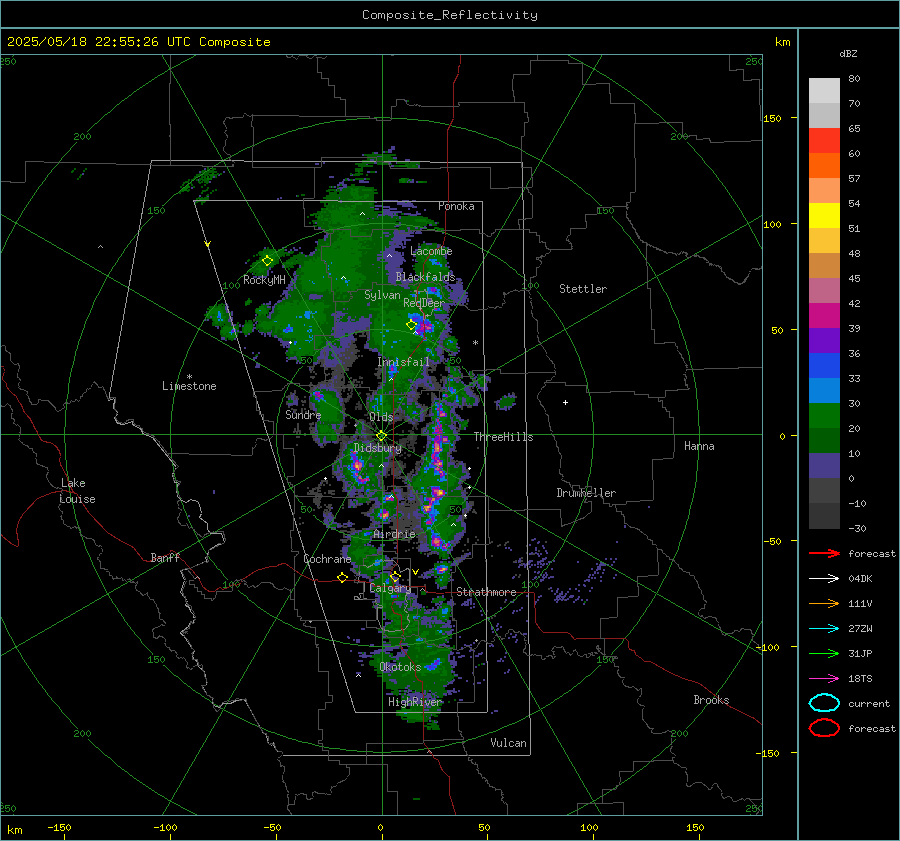This screenshot has height=841, width=900.
Task: Select the red swatch between 65 and 60 dBZ
Action: click(x=824, y=141)
